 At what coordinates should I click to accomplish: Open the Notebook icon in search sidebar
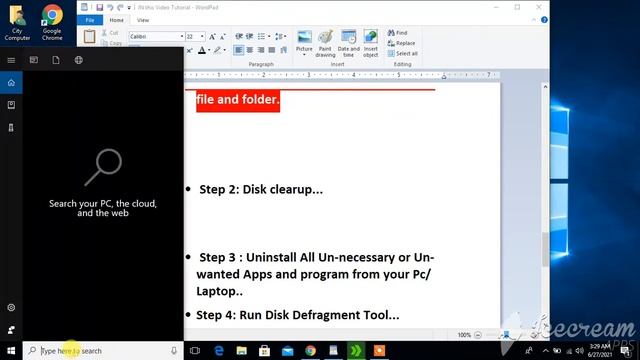11,105
